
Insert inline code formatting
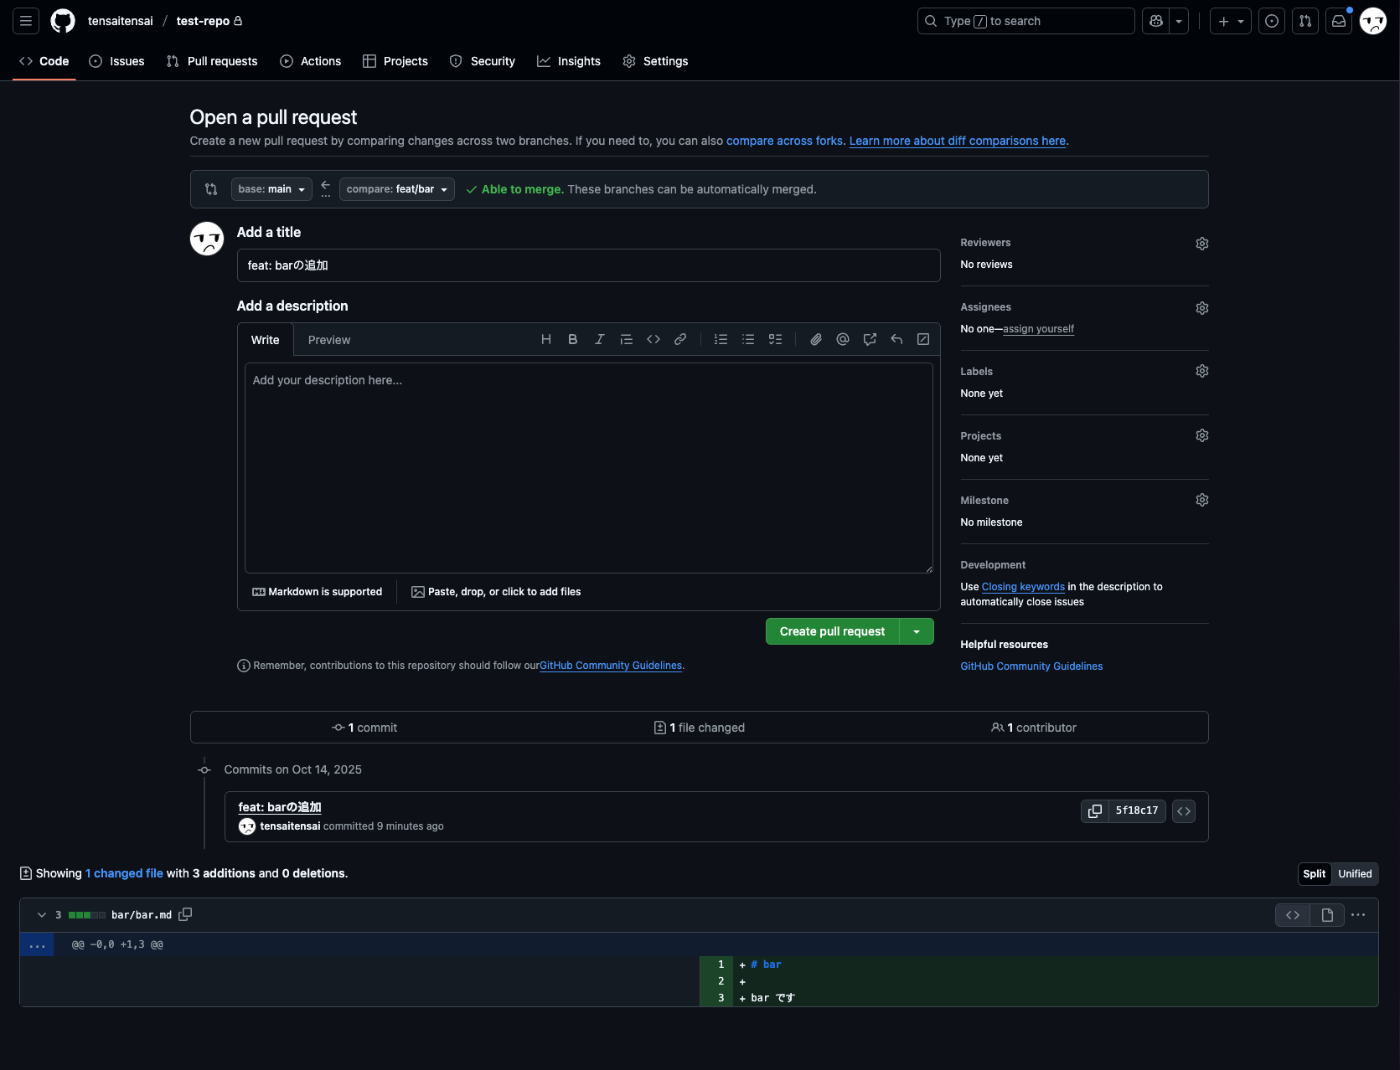(x=654, y=340)
